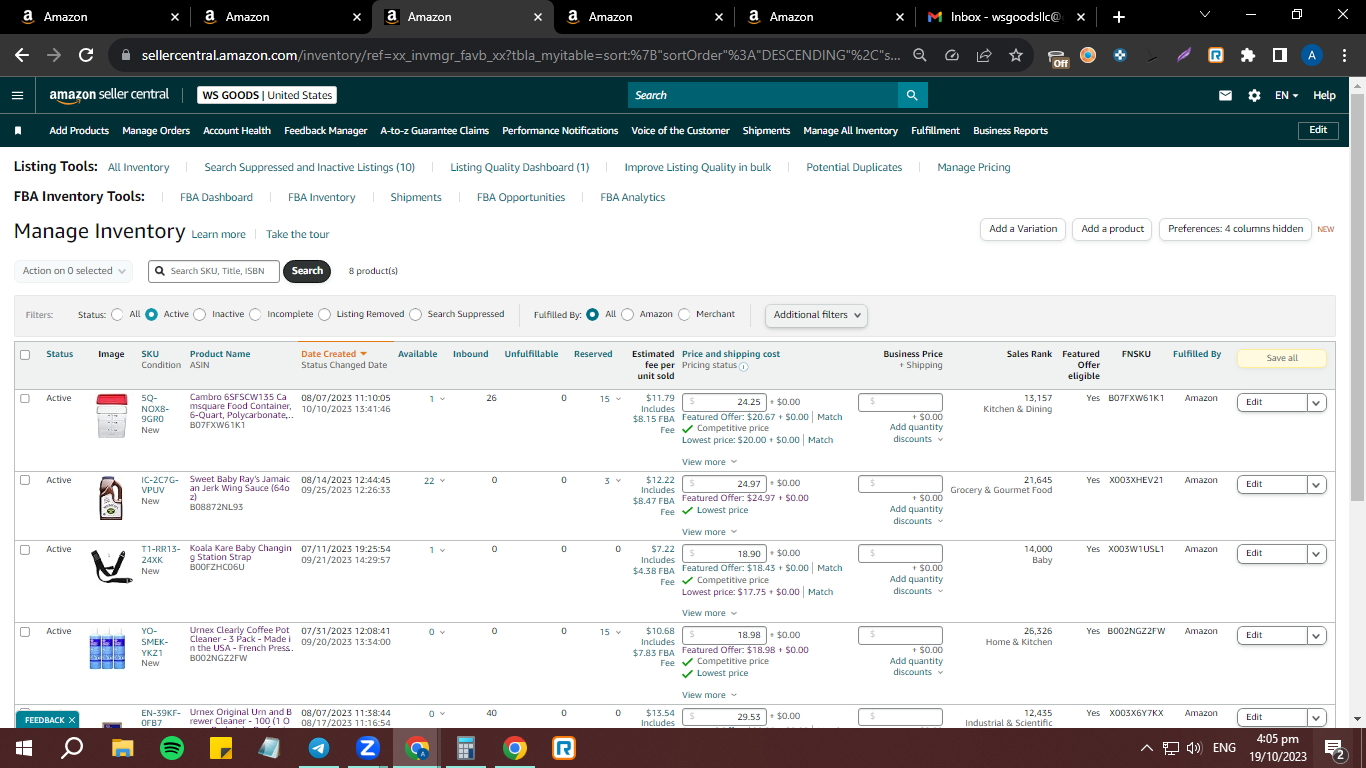The image size is (1366, 768).
Task: Go back using the browser back arrow
Action: click(x=22, y=56)
